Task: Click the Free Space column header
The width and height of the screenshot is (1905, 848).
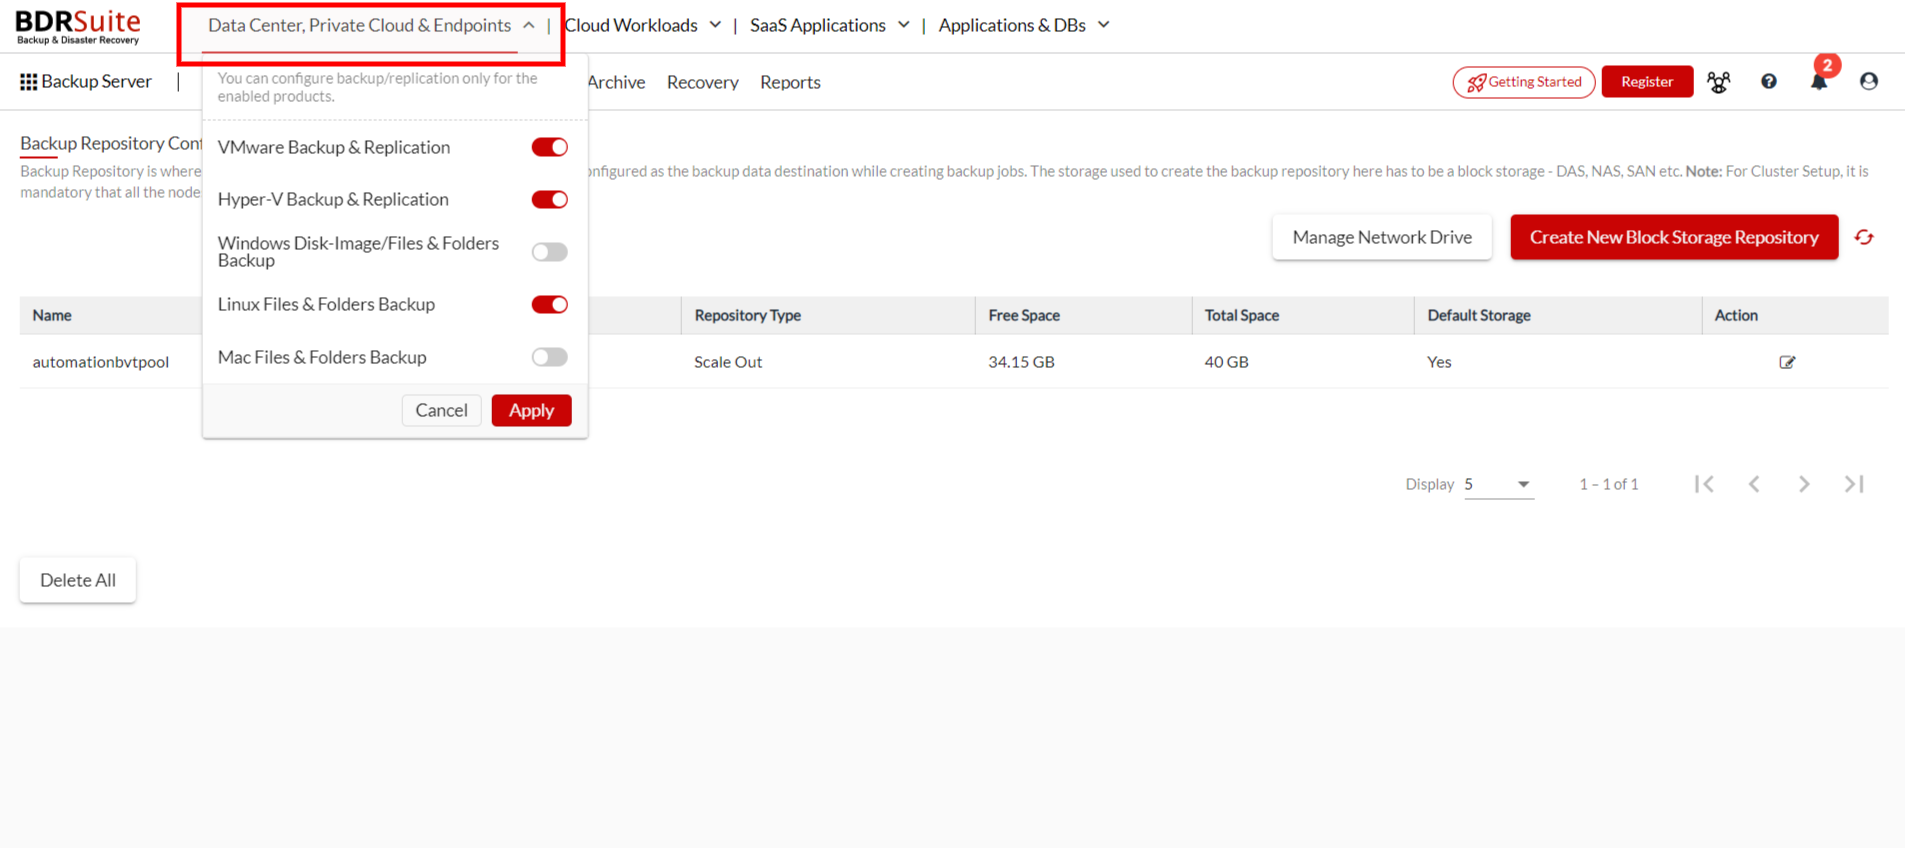Action: (x=1024, y=315)
